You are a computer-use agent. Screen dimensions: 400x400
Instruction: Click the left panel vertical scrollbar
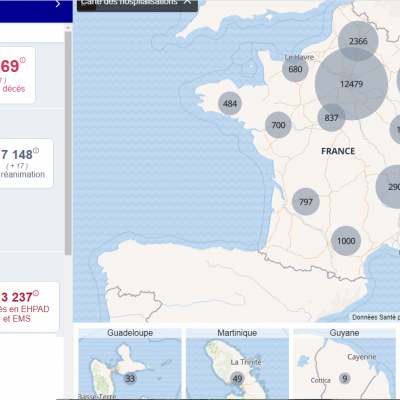[x=68, y=143]
